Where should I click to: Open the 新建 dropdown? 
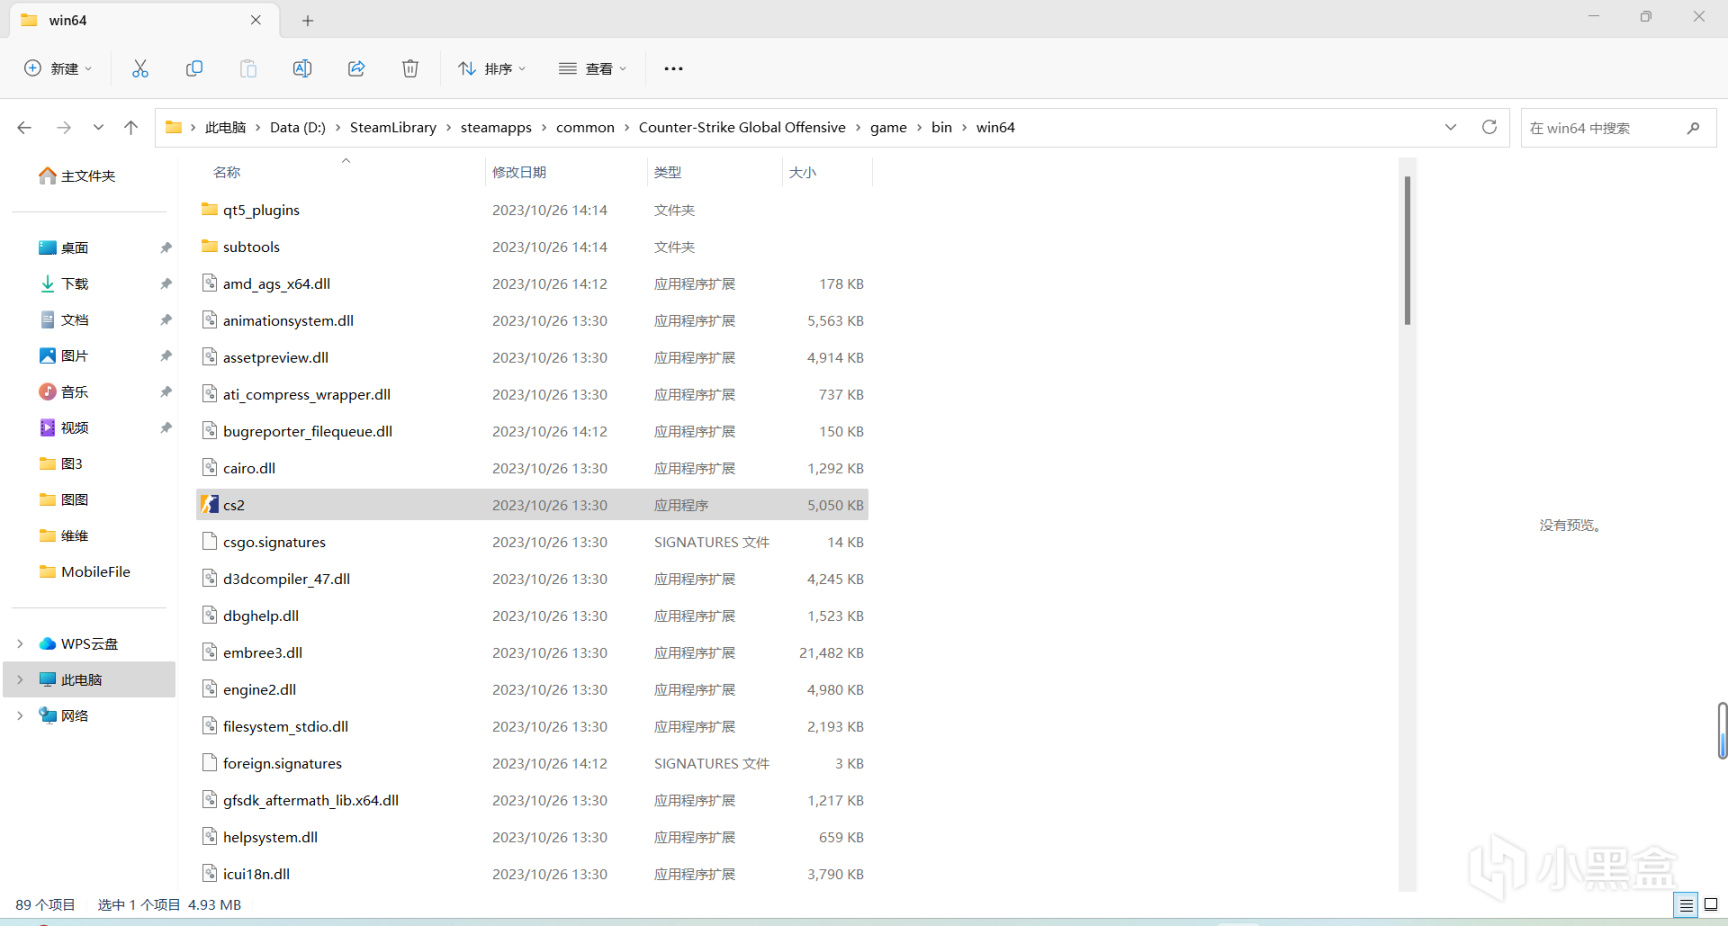(58, 68)
